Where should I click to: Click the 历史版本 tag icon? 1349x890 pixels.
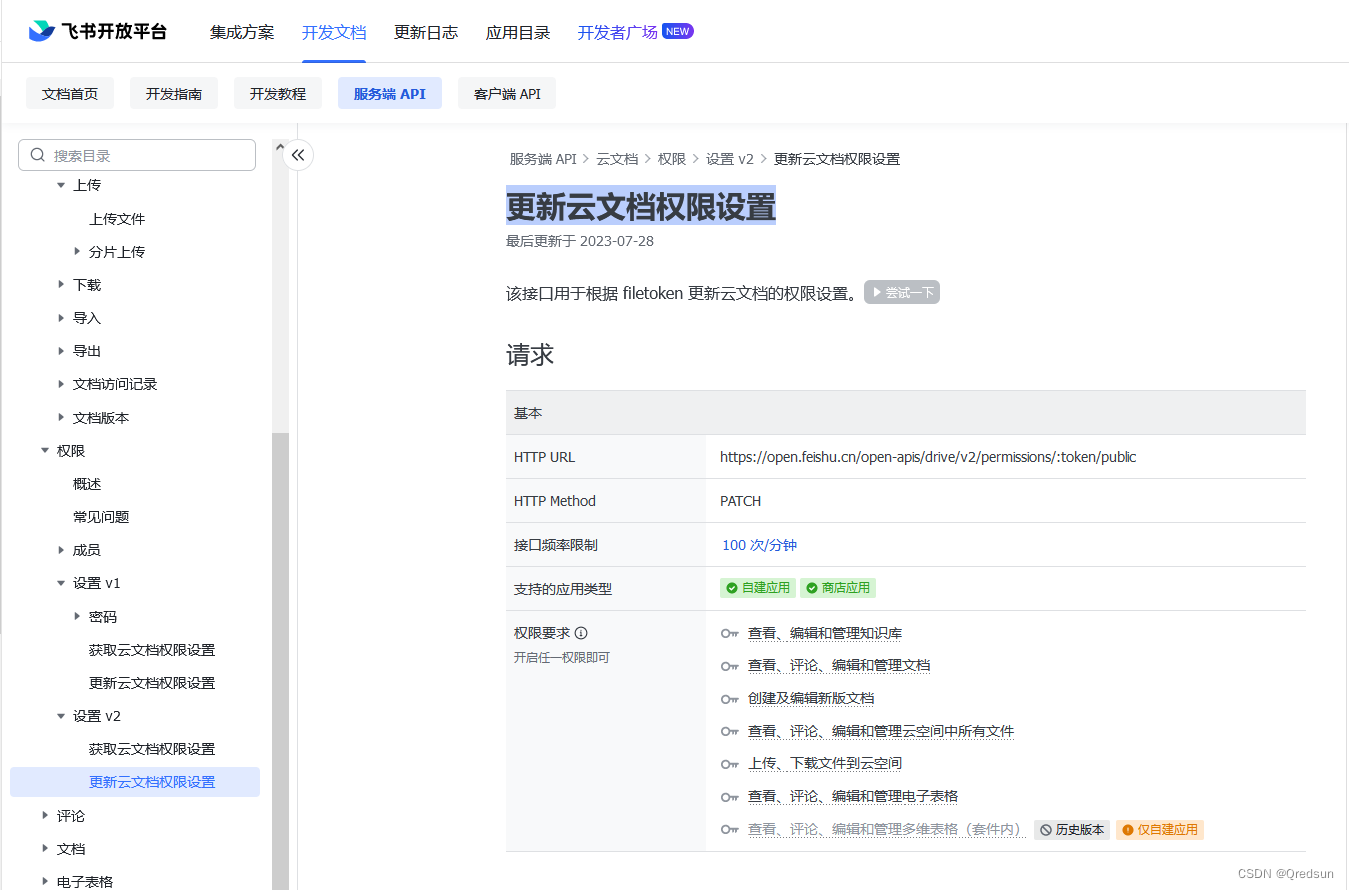(x=1046, y=830)
